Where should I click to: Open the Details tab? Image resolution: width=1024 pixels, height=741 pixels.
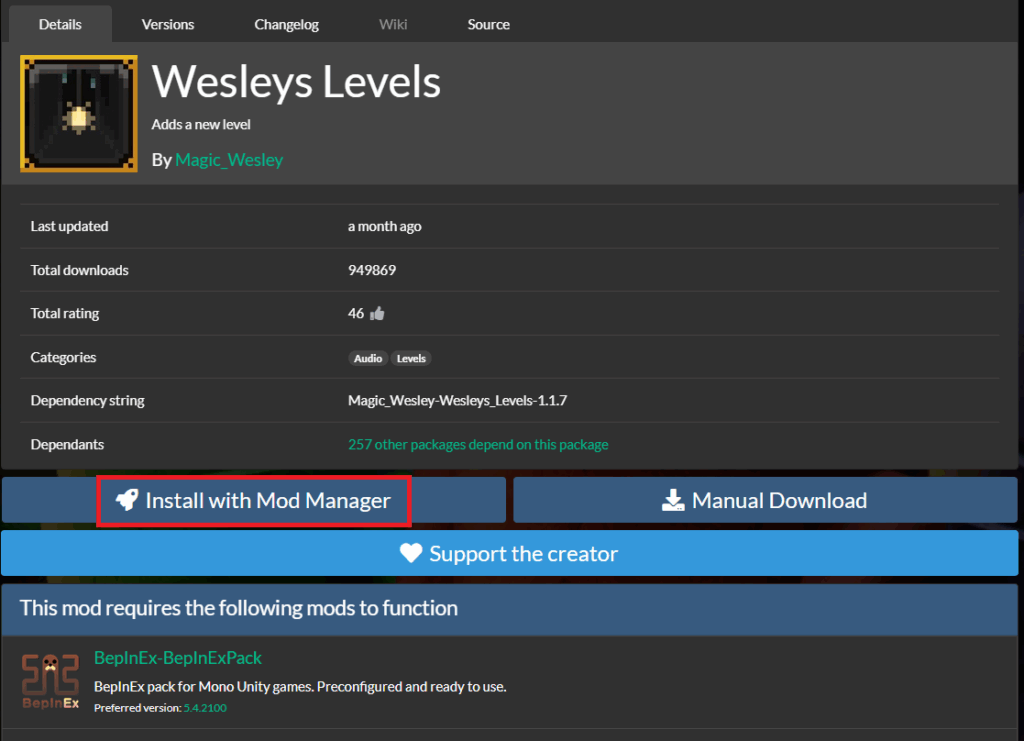pos(60,24)
